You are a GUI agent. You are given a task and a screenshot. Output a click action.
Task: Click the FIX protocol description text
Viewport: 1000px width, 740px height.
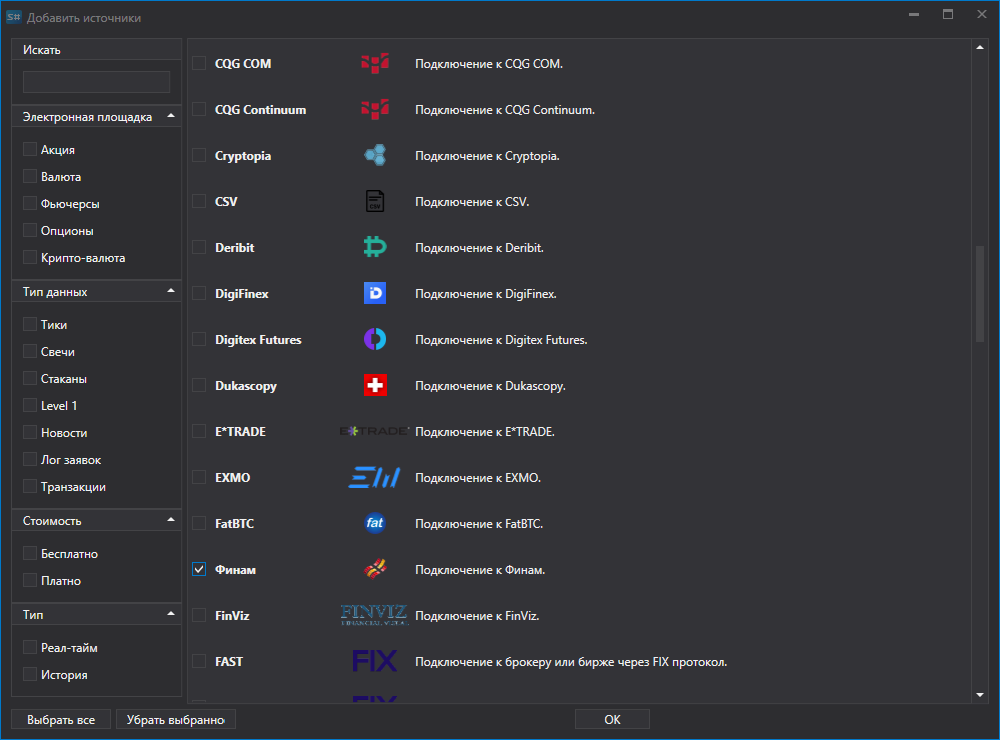(x=571, y=662)
